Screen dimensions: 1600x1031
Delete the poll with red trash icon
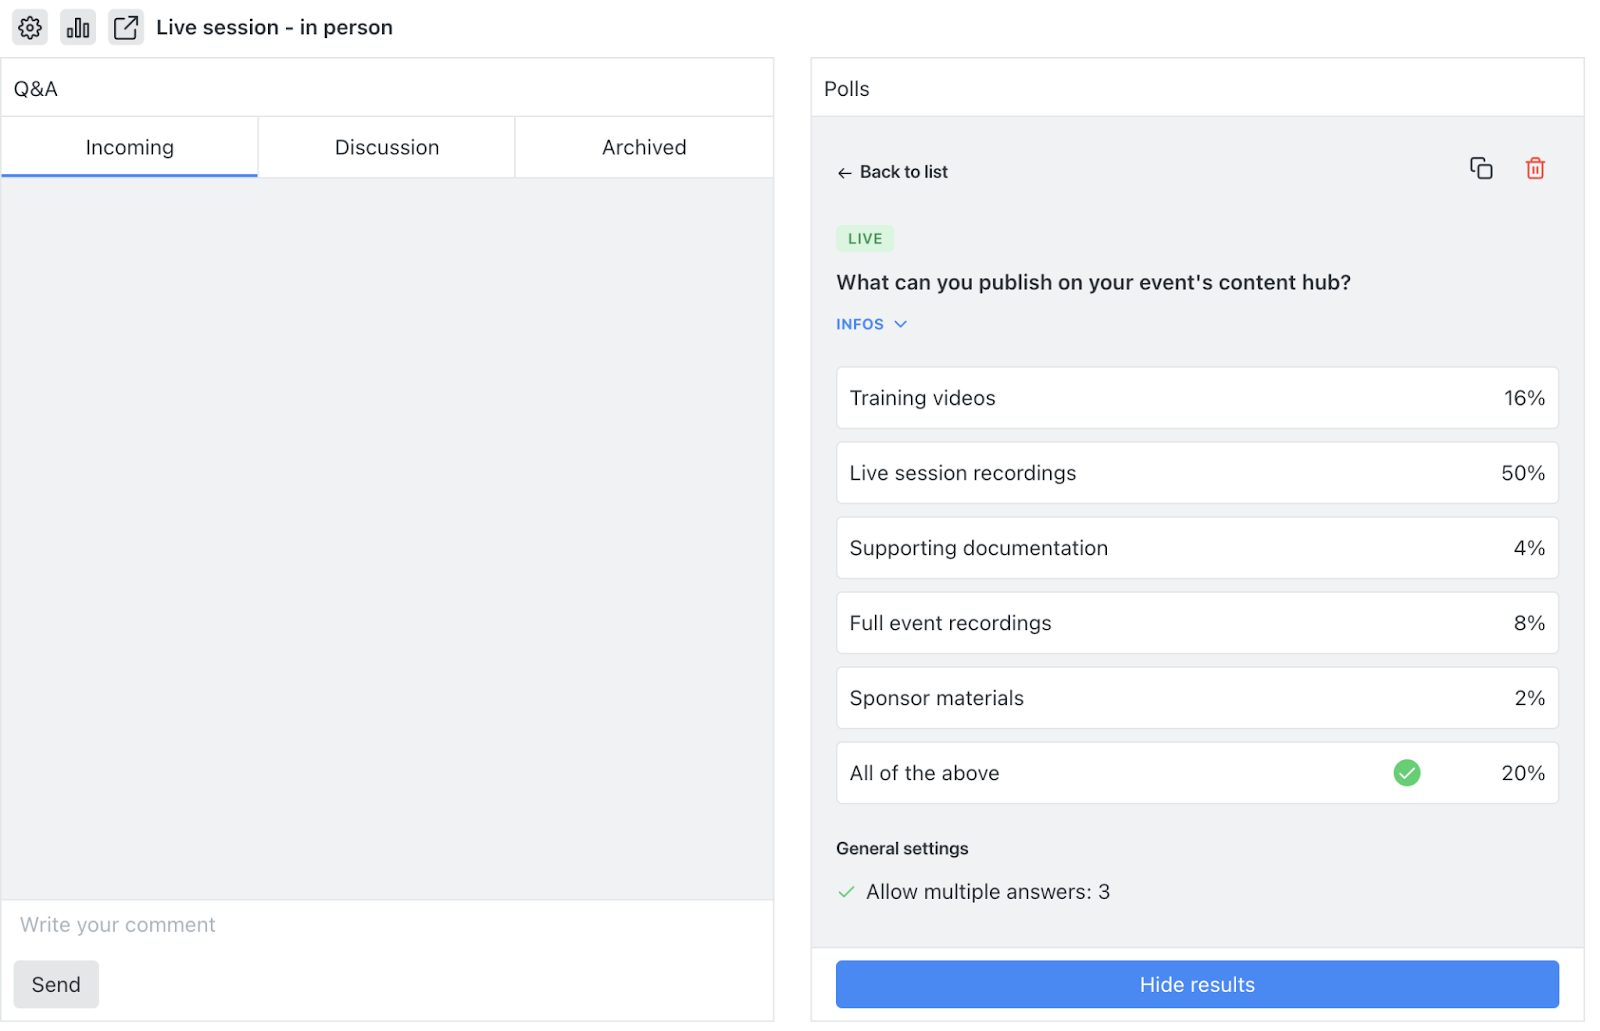tap(1535, 168)
